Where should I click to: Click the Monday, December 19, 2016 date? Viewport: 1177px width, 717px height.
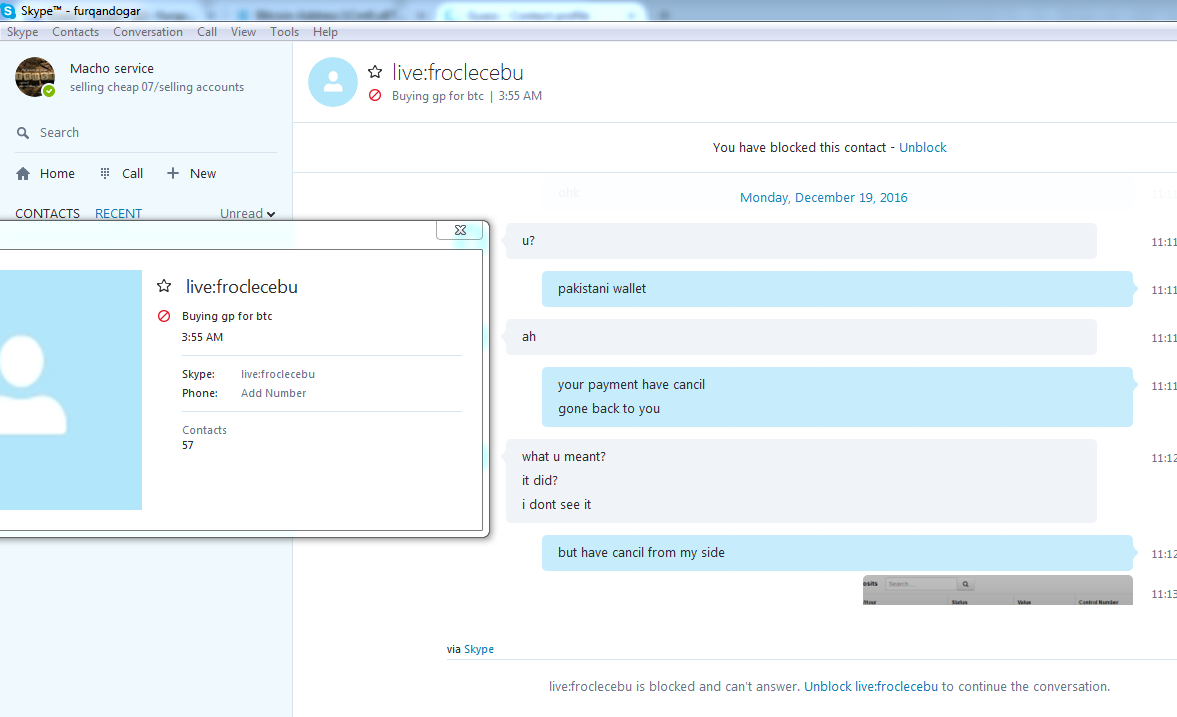click(823, 197)
